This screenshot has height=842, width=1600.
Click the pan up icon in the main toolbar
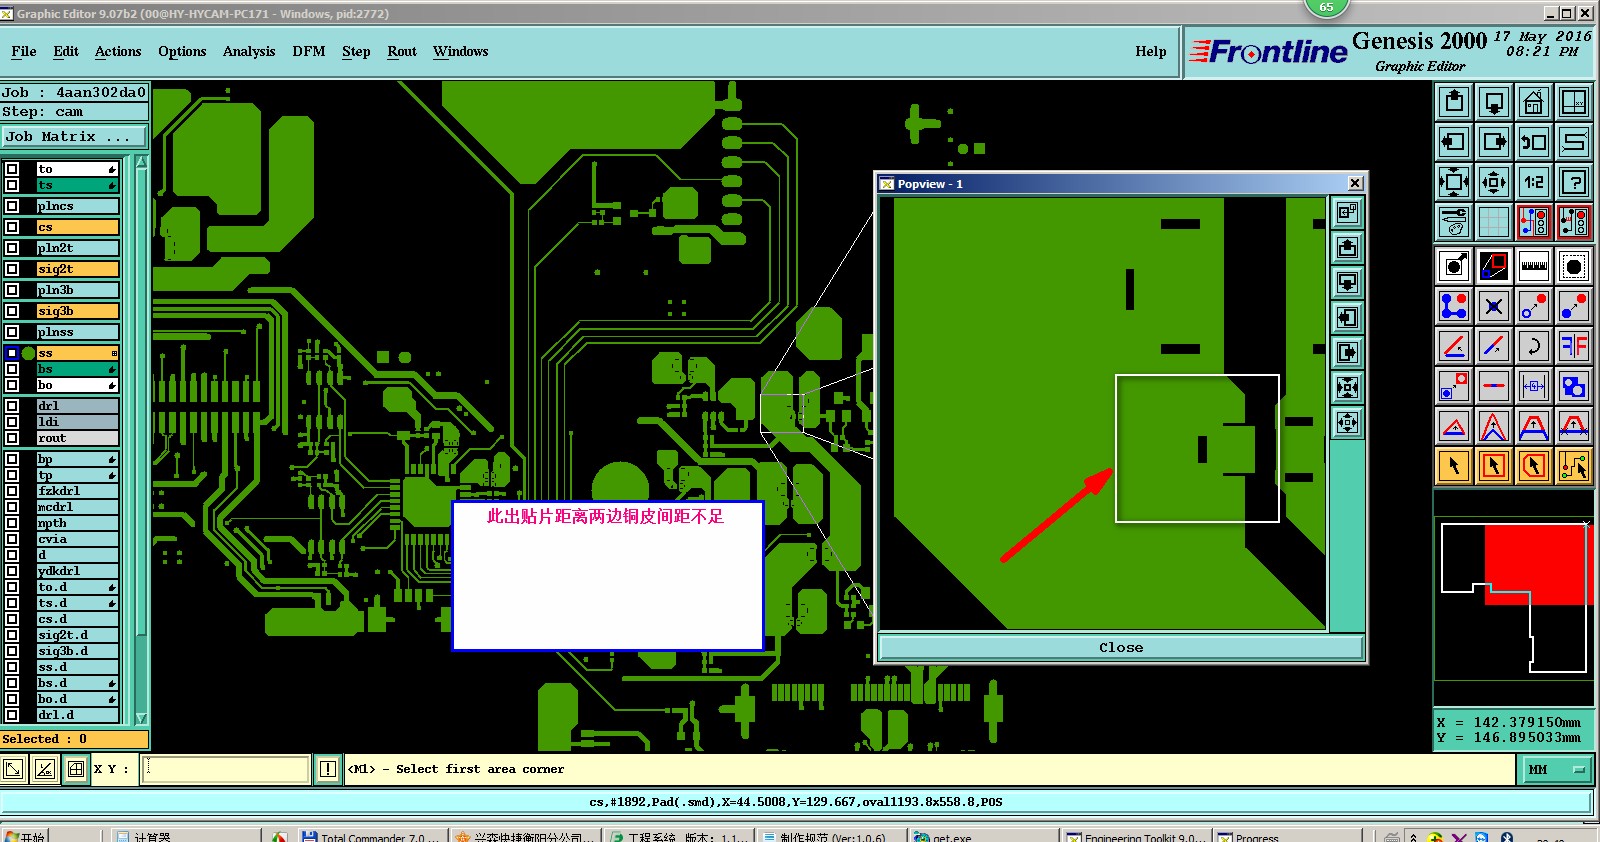(x=1454, y=102)
